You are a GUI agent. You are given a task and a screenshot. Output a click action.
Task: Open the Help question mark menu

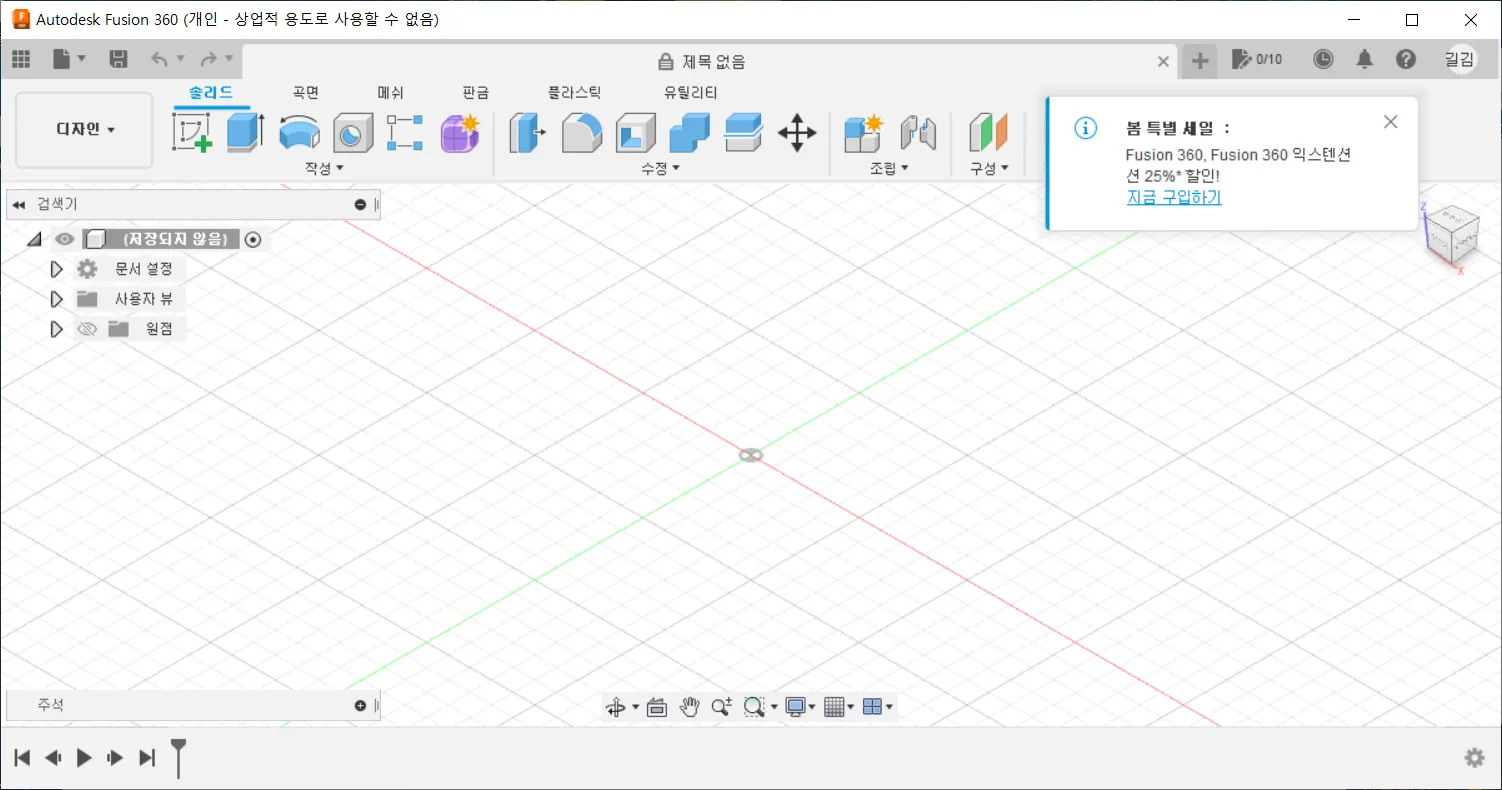tap(1406, 60)
